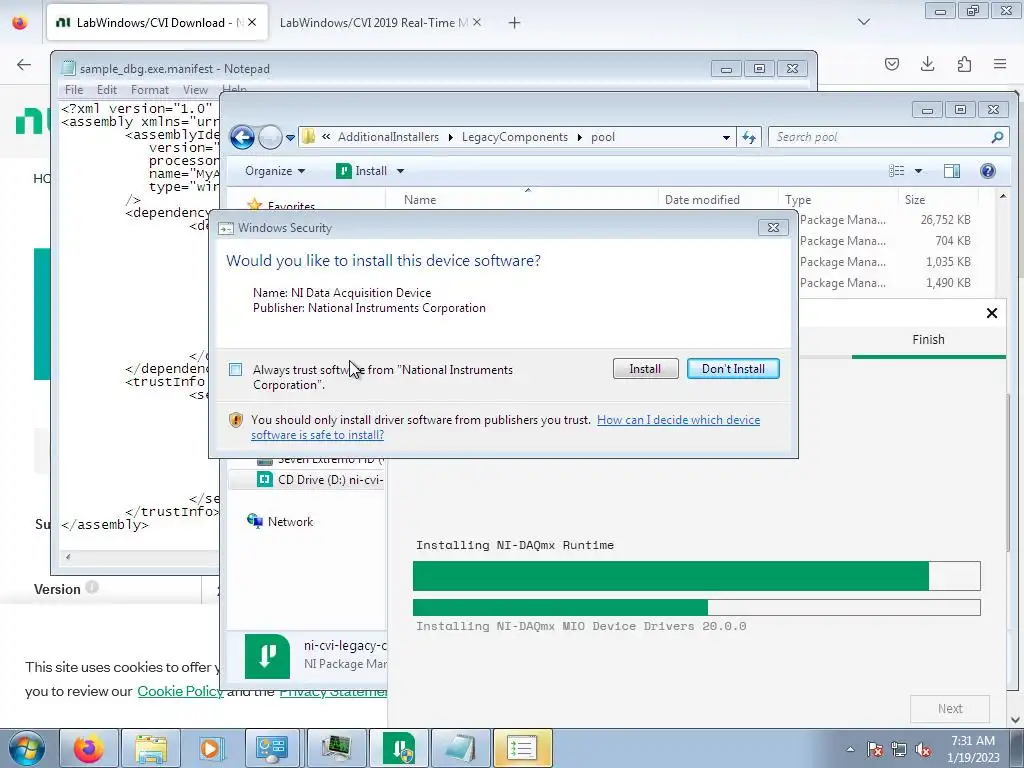Screen dimensions: 1024x768
Task: Open the Format menu in Notepad
Action: pos(150,89)
